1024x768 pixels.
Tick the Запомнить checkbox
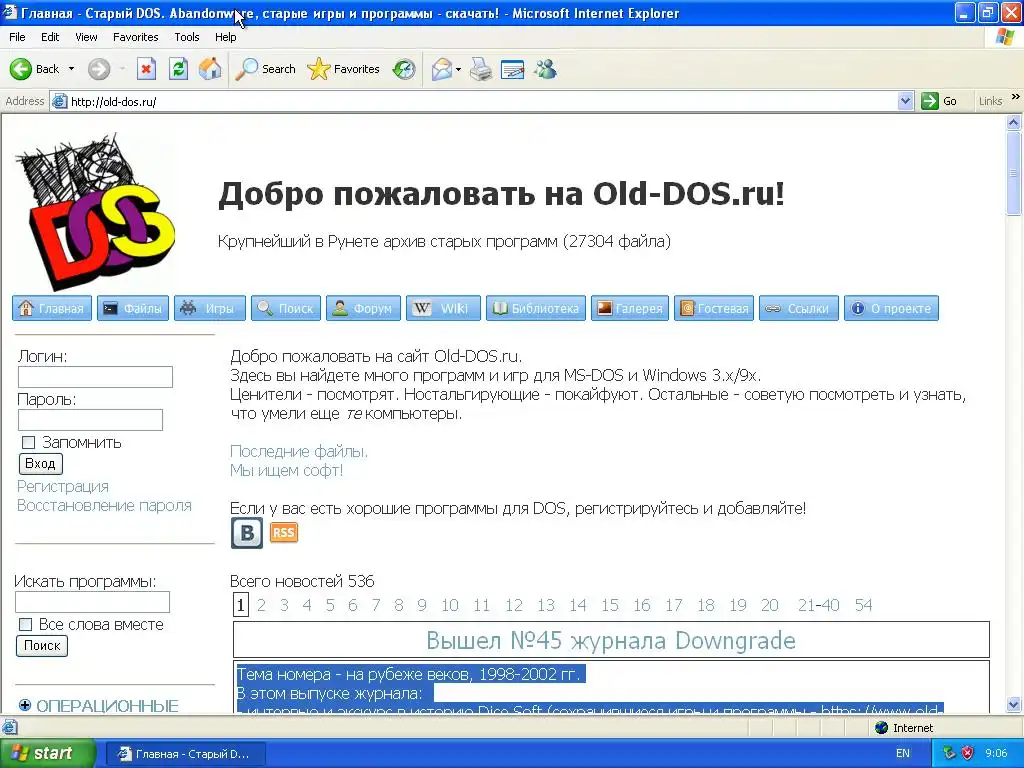[x=28, y=443]
